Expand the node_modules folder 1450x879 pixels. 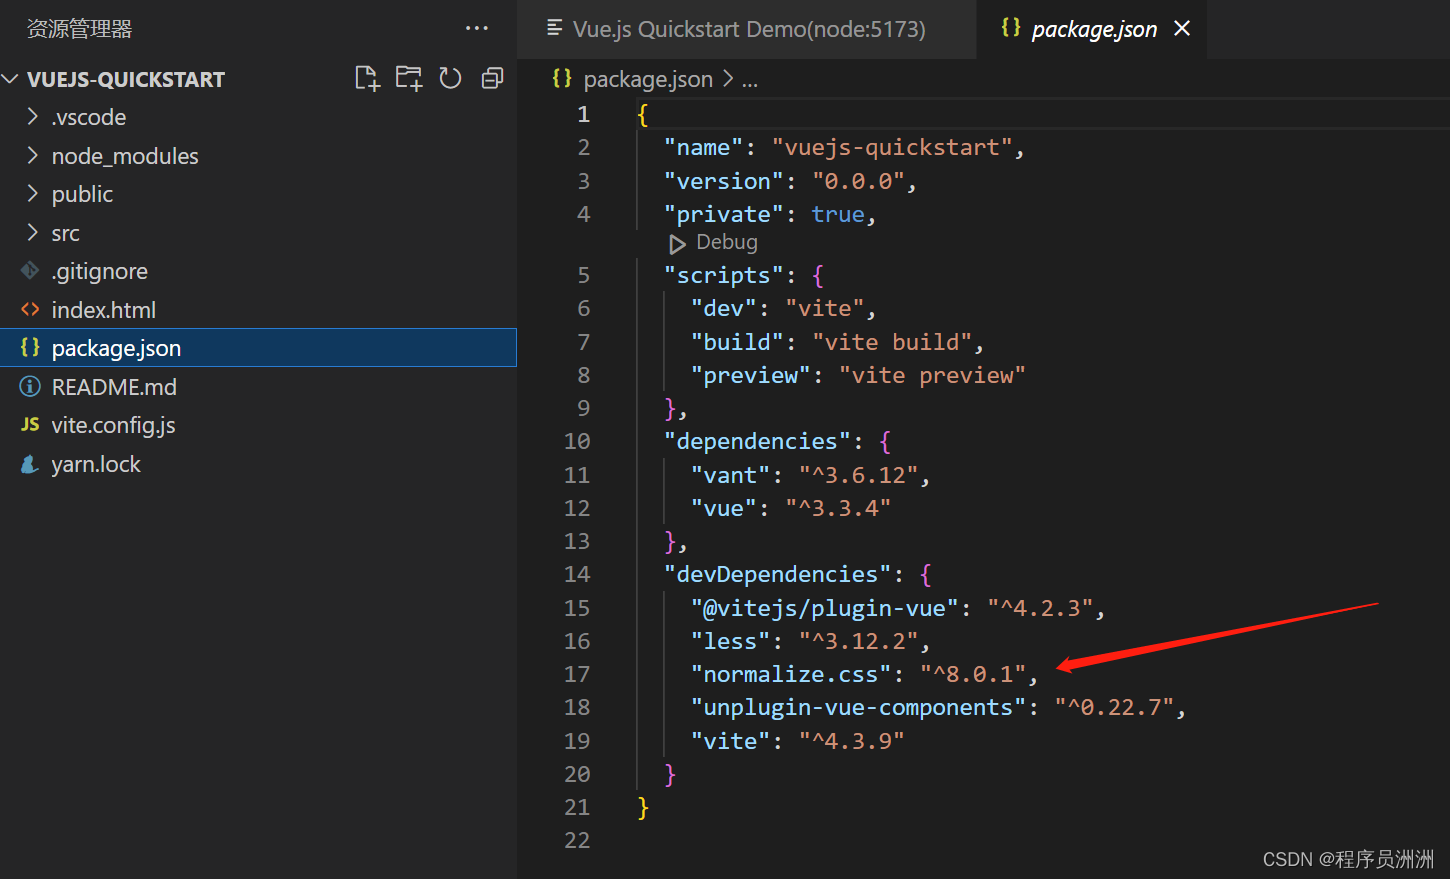point(33,155)
